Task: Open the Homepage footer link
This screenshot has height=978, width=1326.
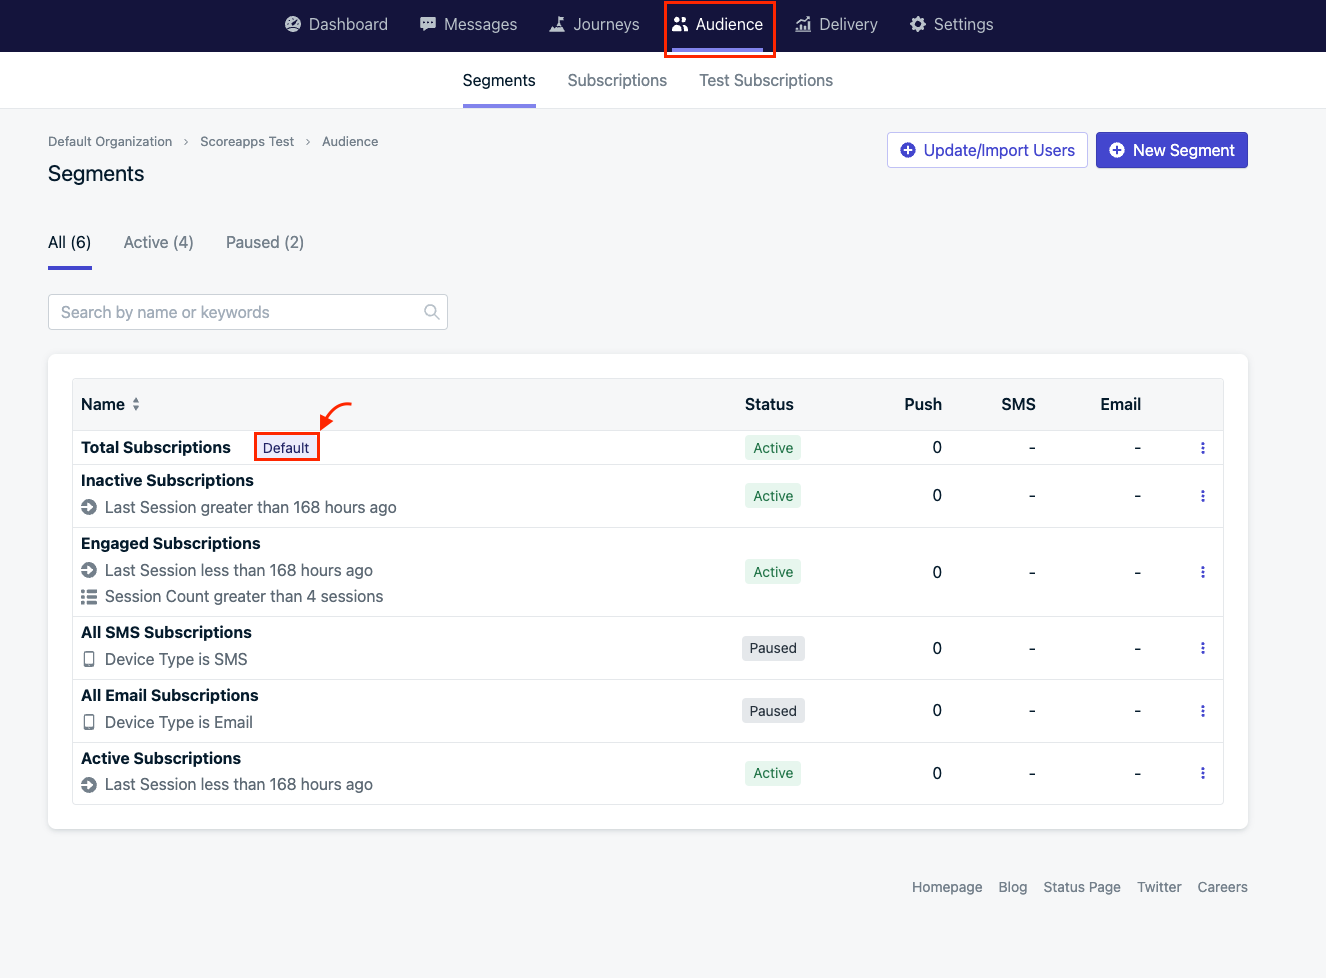Action: click(x=947, y=887)
